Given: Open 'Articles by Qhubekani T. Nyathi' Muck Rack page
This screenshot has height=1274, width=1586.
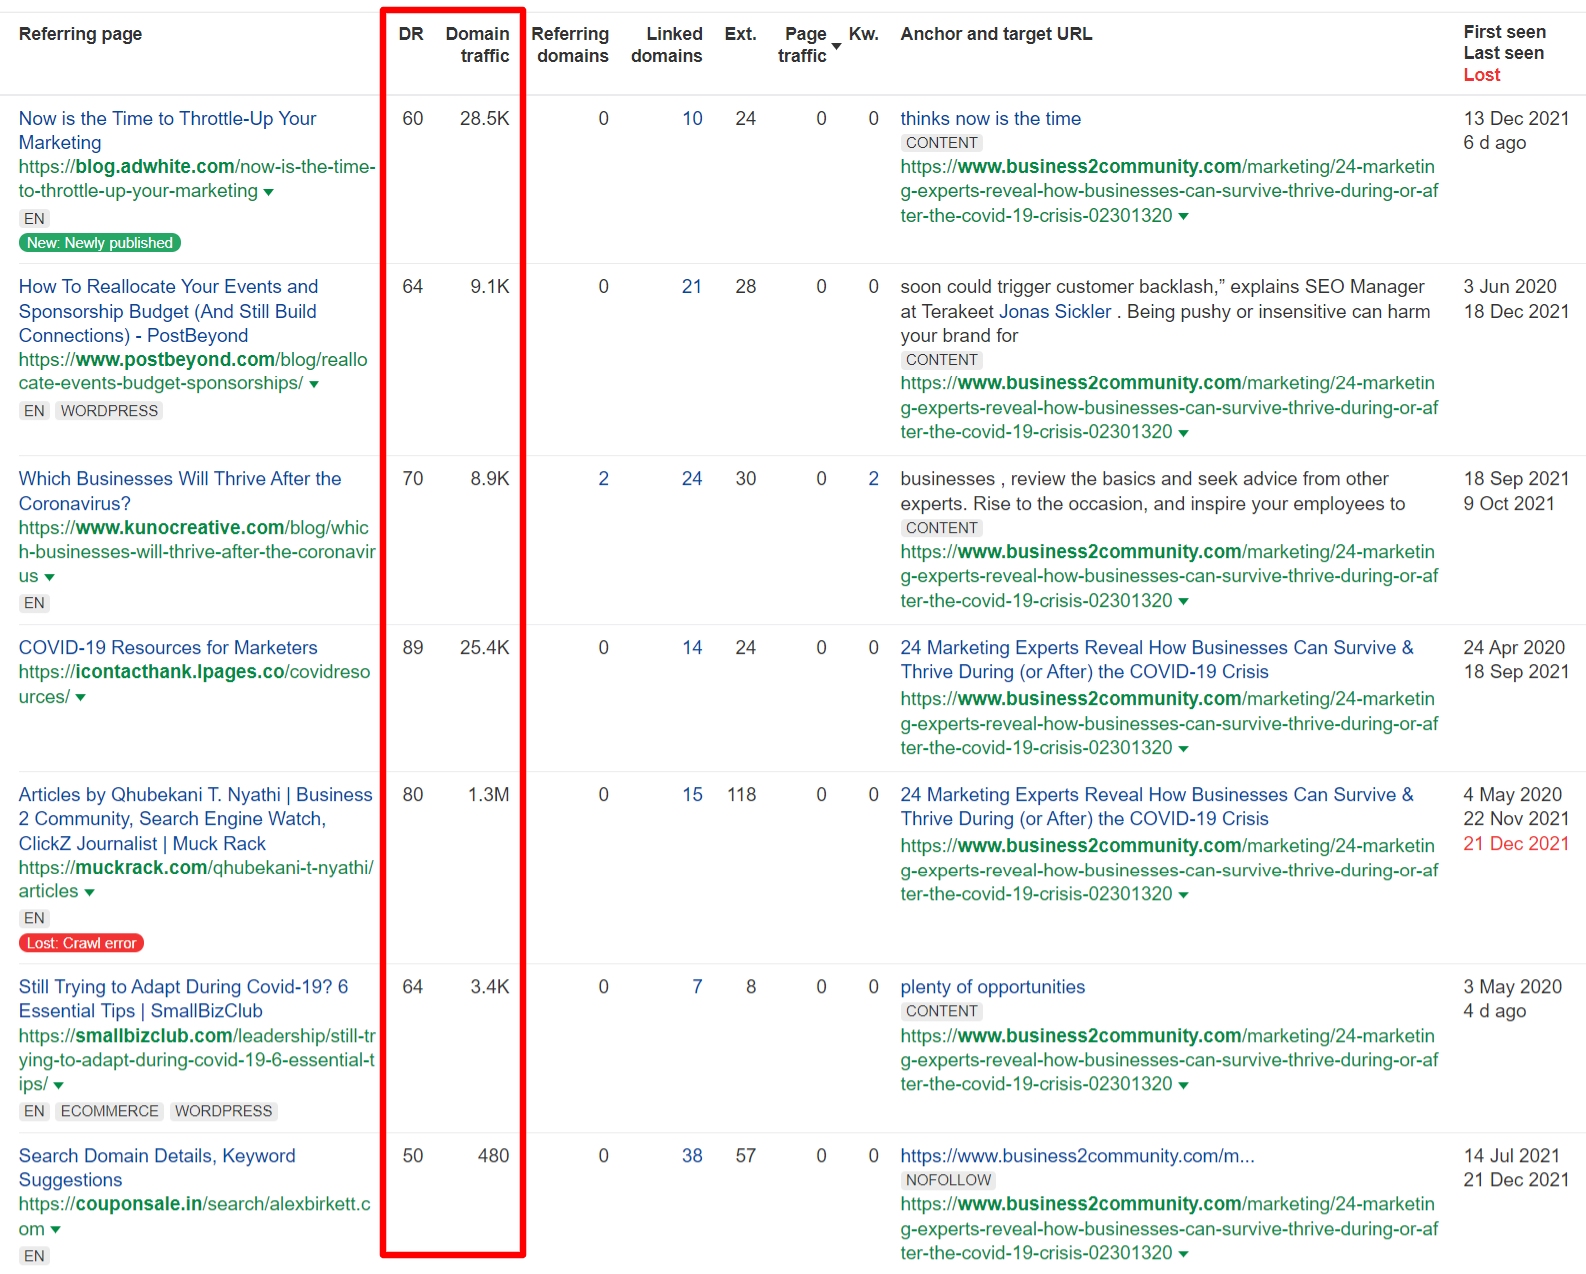Looking at the screenshot, I should pos(196,819).
